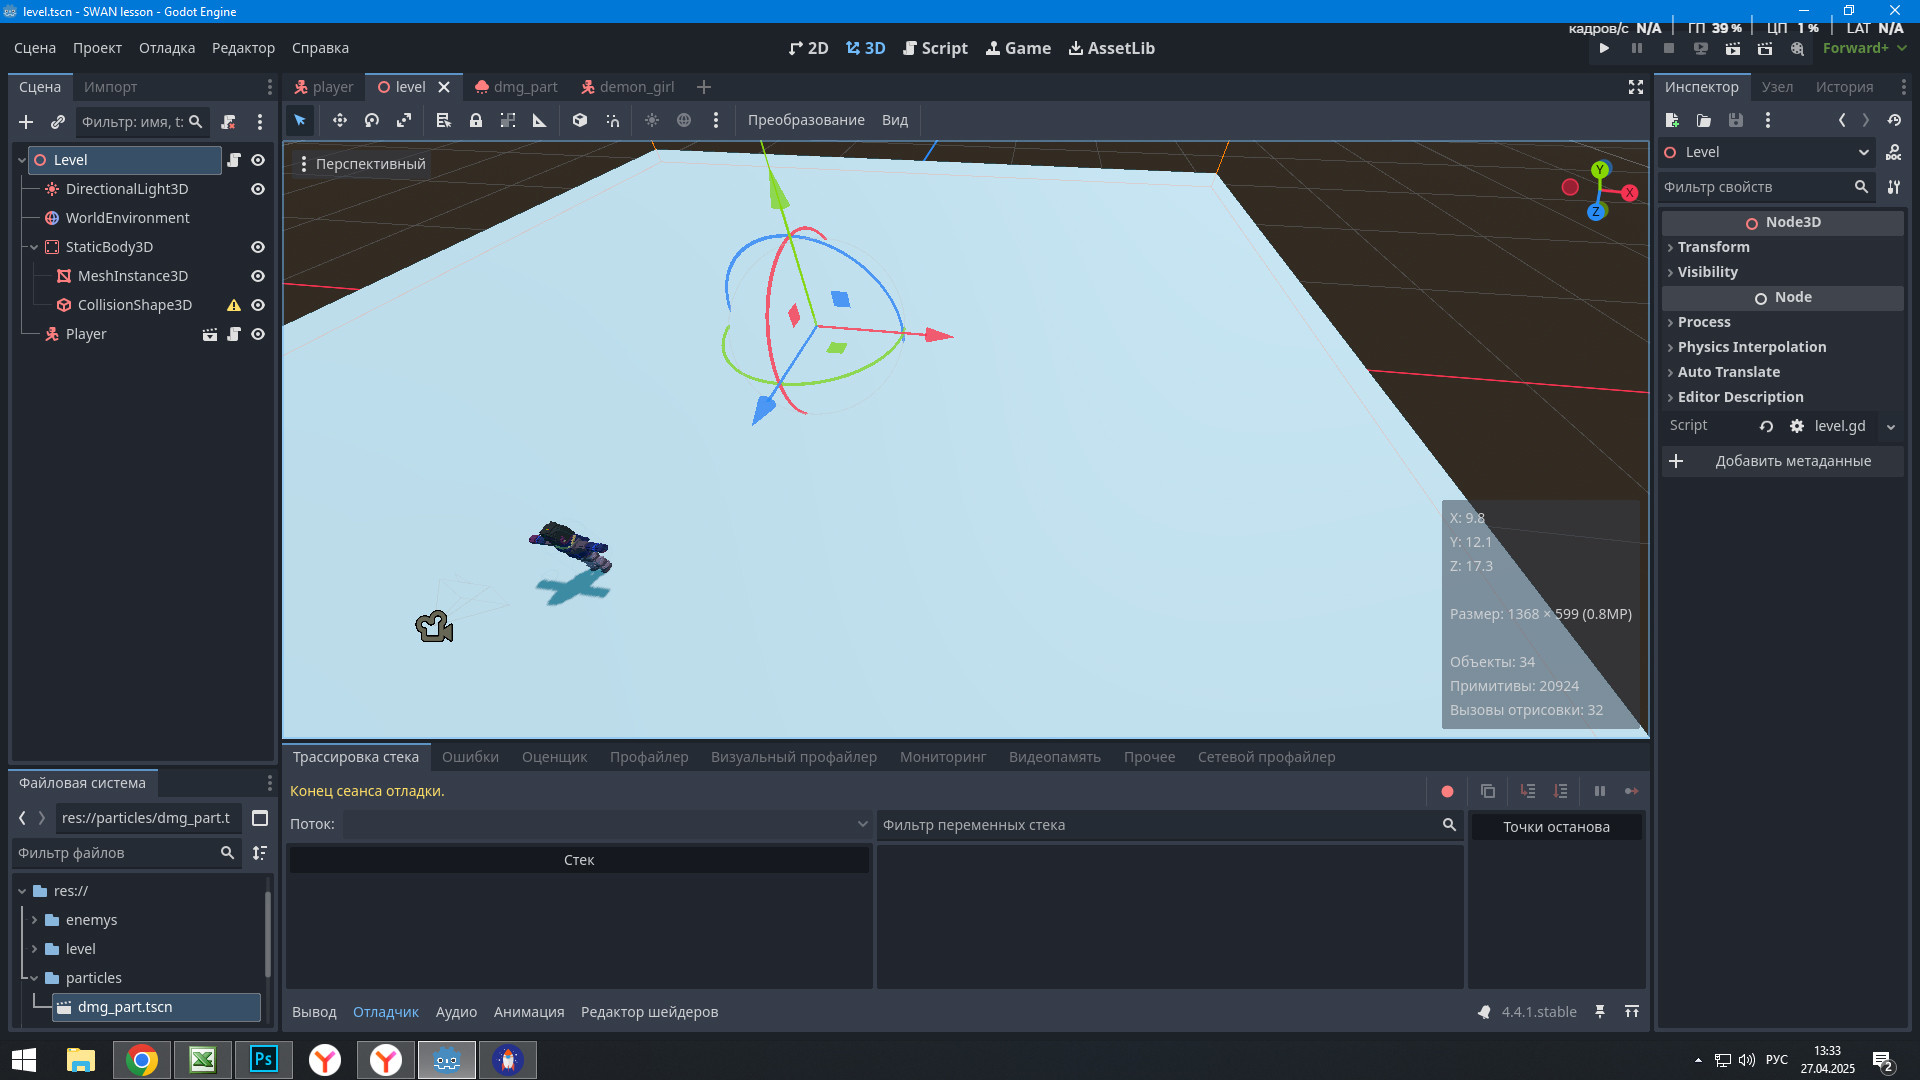
Task: Open the Ошибки debugger tab
Action: 470,757
